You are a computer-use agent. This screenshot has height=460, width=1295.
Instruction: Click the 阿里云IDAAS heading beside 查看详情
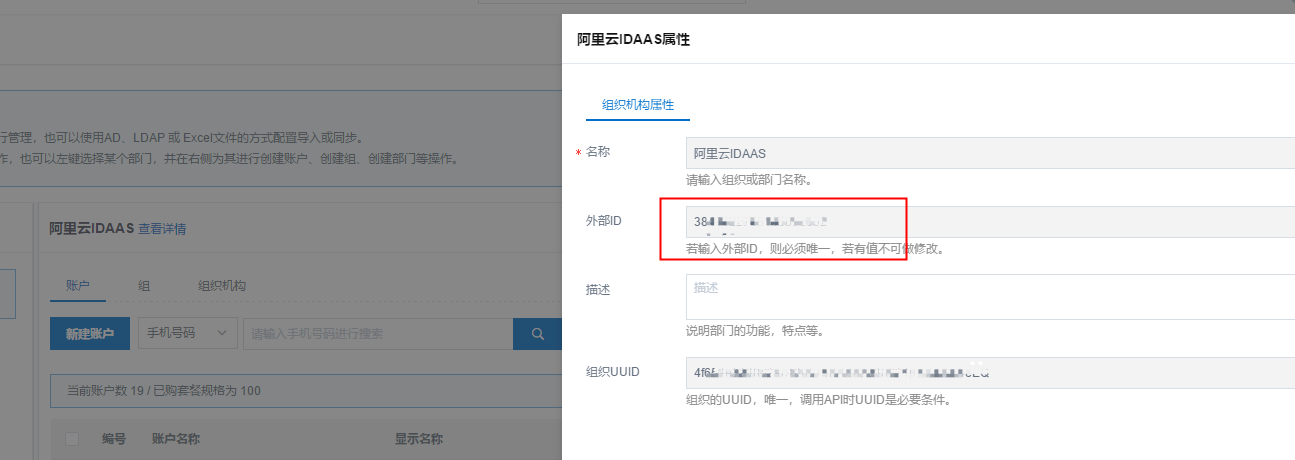click(x=92, y=229)
